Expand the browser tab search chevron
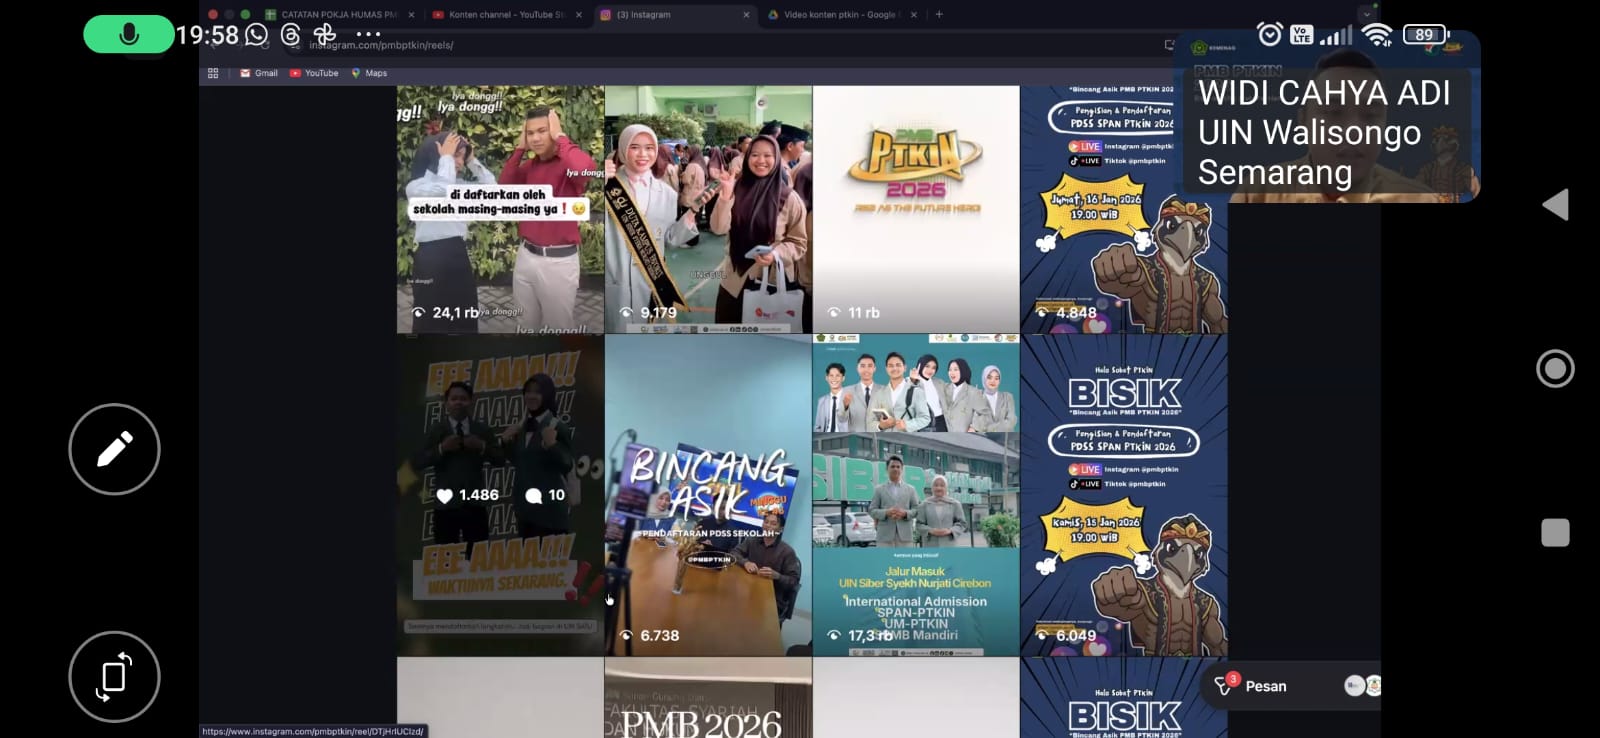 pyautogui.click(x=1366, y=15)
